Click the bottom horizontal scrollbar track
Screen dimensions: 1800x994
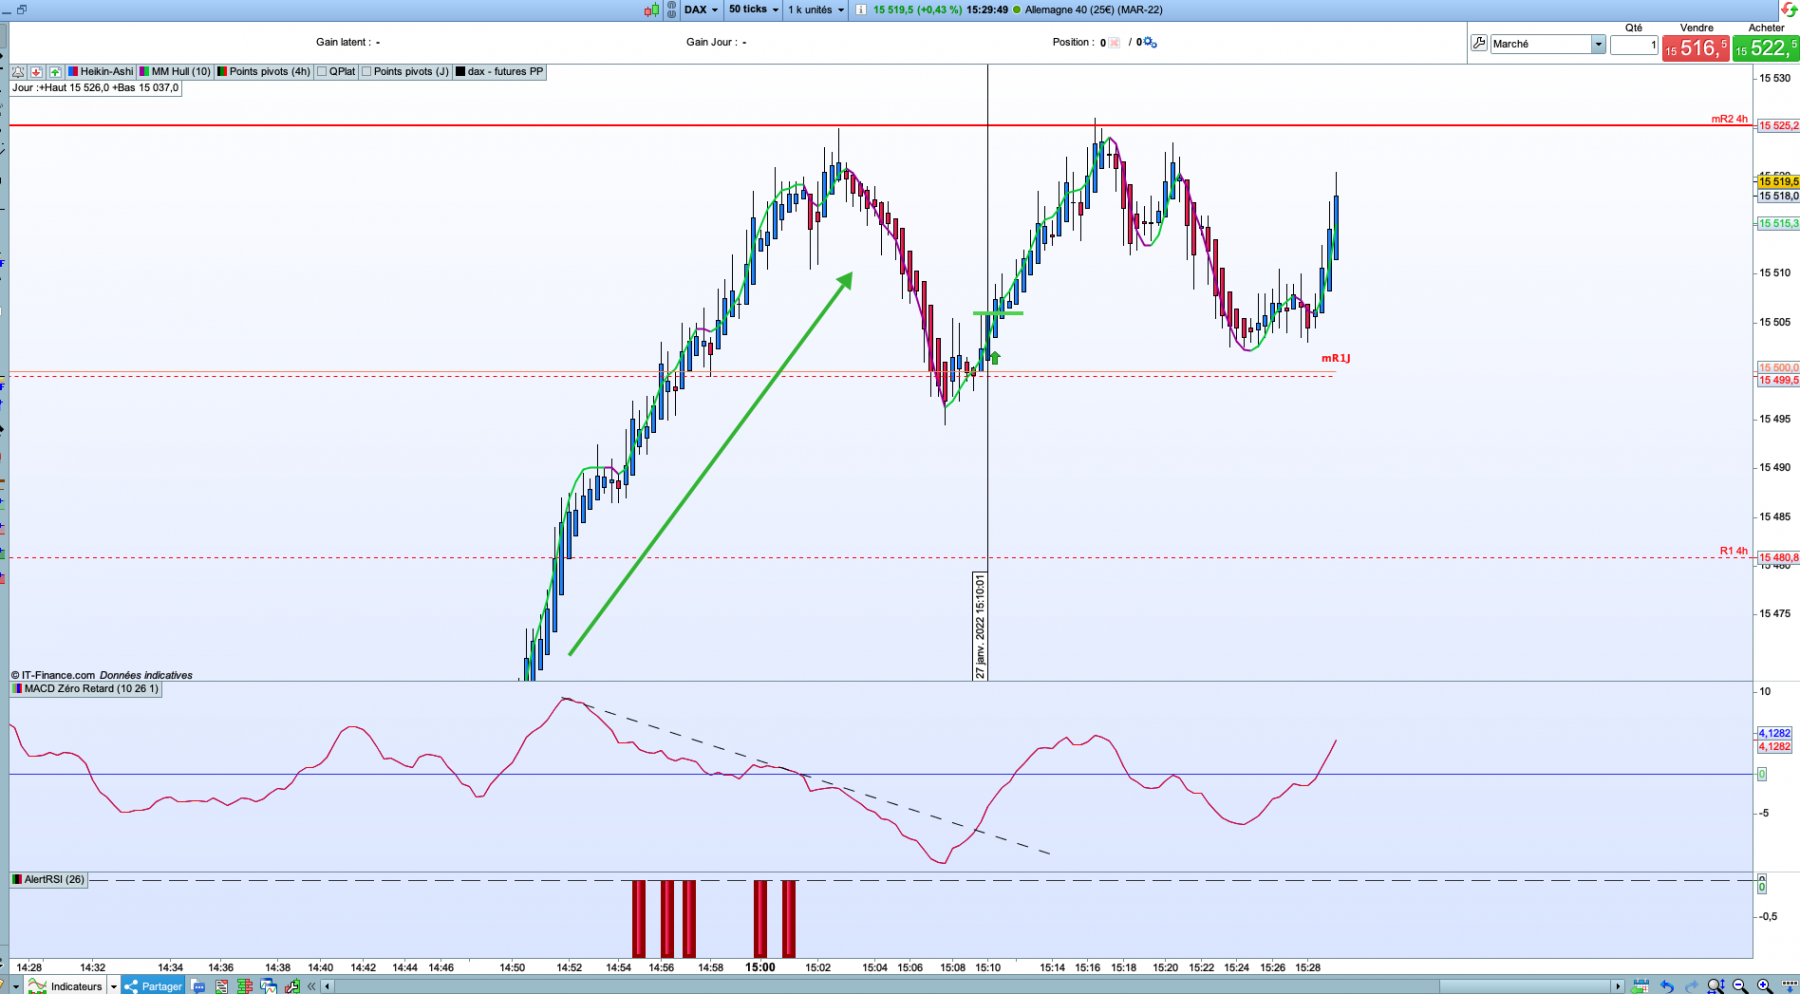(x=970, y=987)
